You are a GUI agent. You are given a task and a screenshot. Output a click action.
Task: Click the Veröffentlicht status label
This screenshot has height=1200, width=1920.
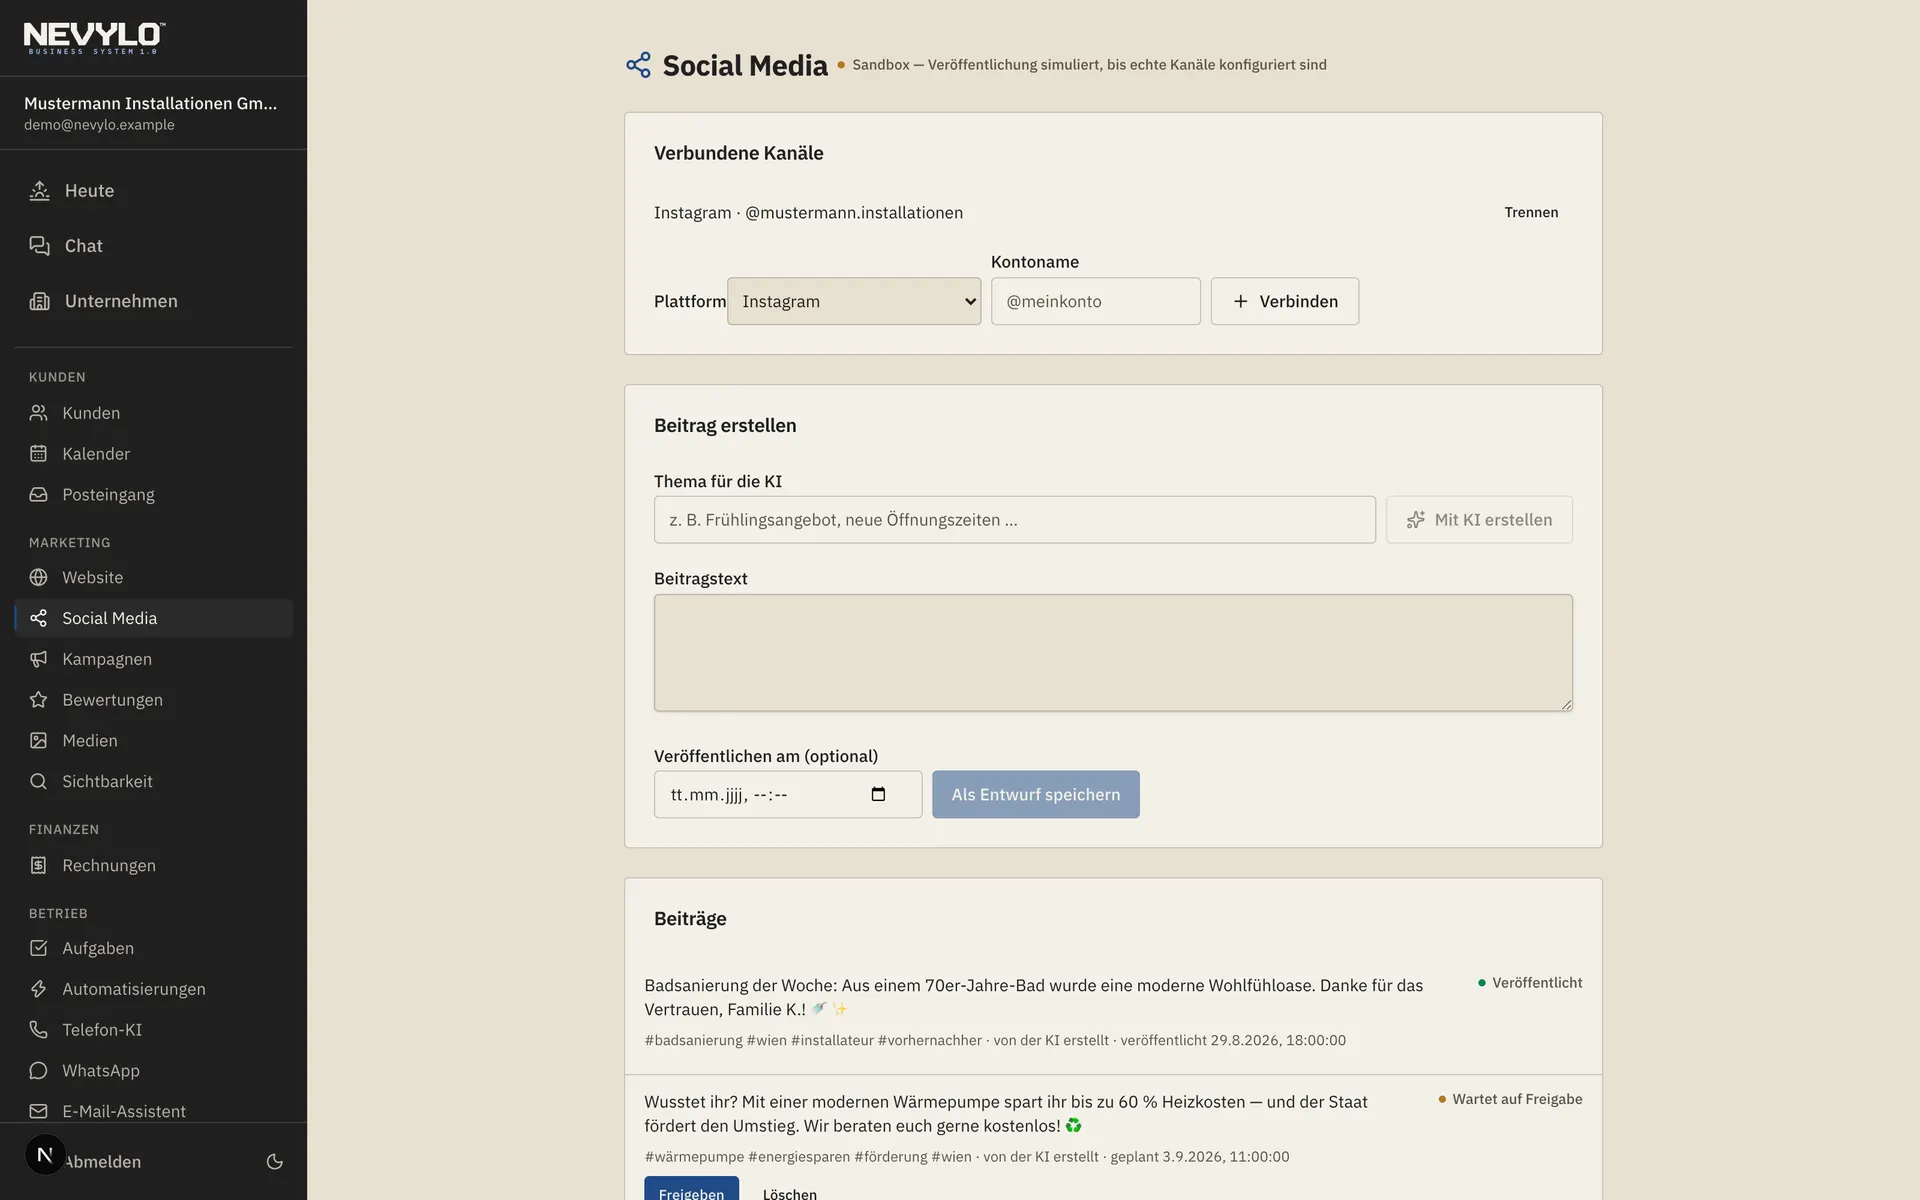[1530, 983]
